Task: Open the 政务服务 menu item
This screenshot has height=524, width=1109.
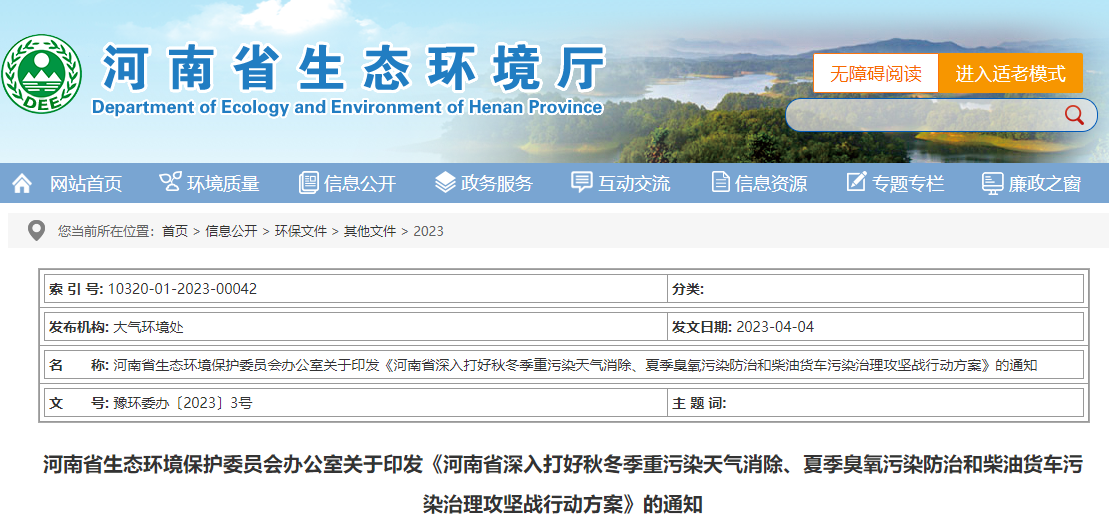Action: [x=497, y=184]
